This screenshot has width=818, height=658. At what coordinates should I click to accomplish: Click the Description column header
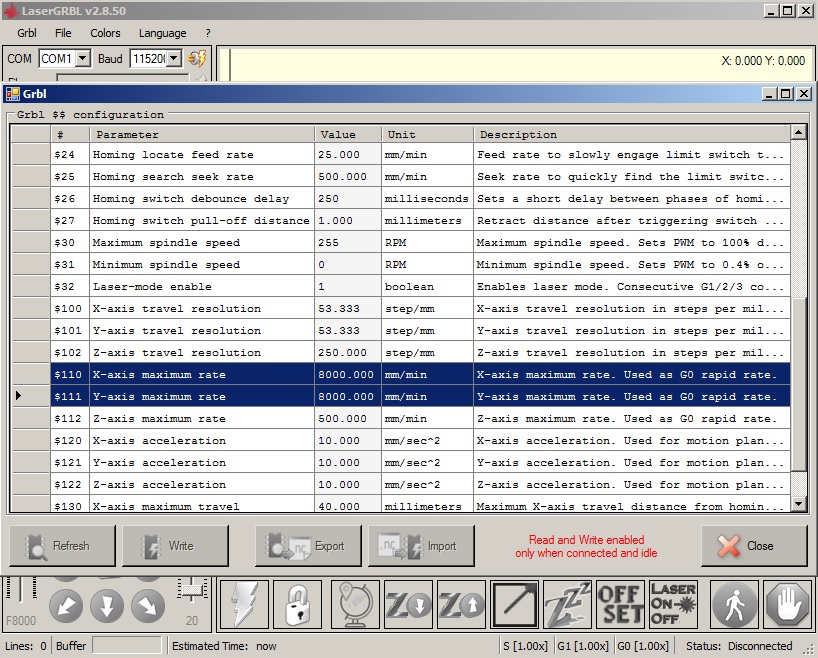click(x=632, y=135)
